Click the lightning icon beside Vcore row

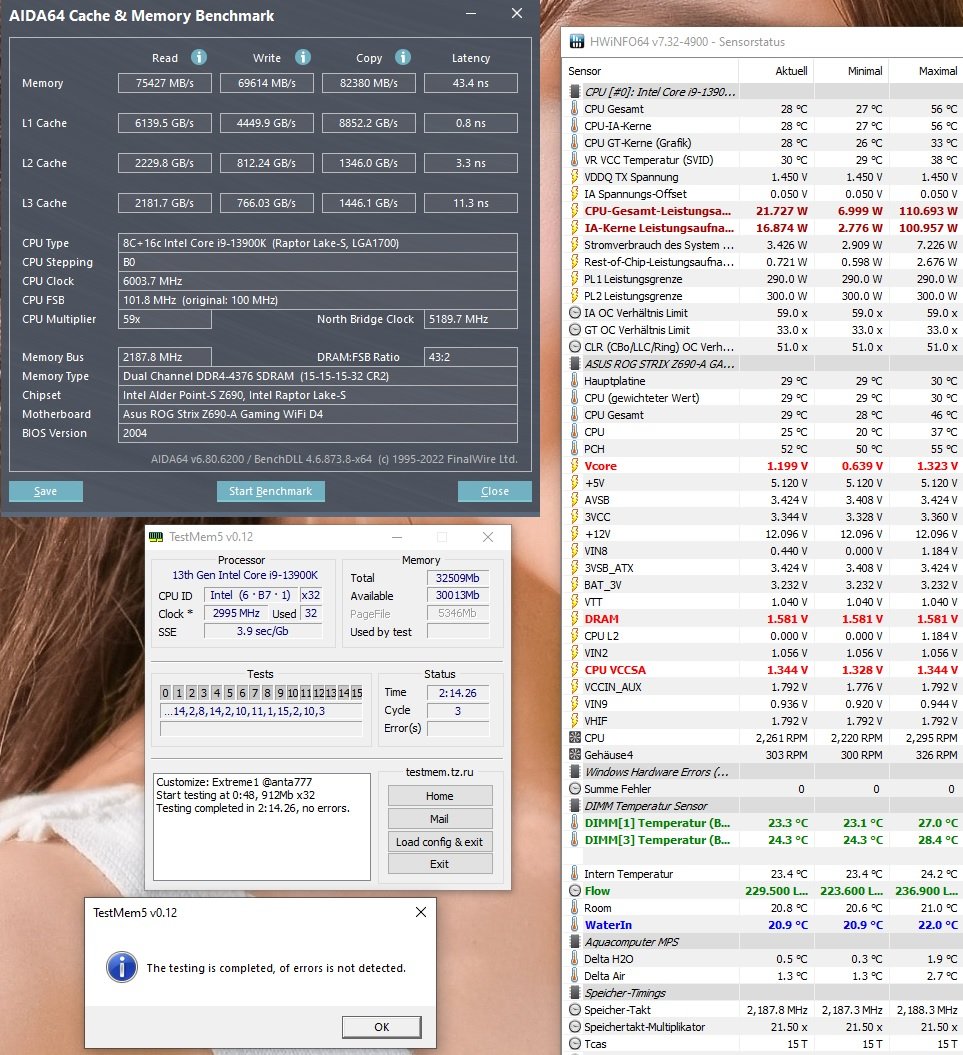pos(575,466)
